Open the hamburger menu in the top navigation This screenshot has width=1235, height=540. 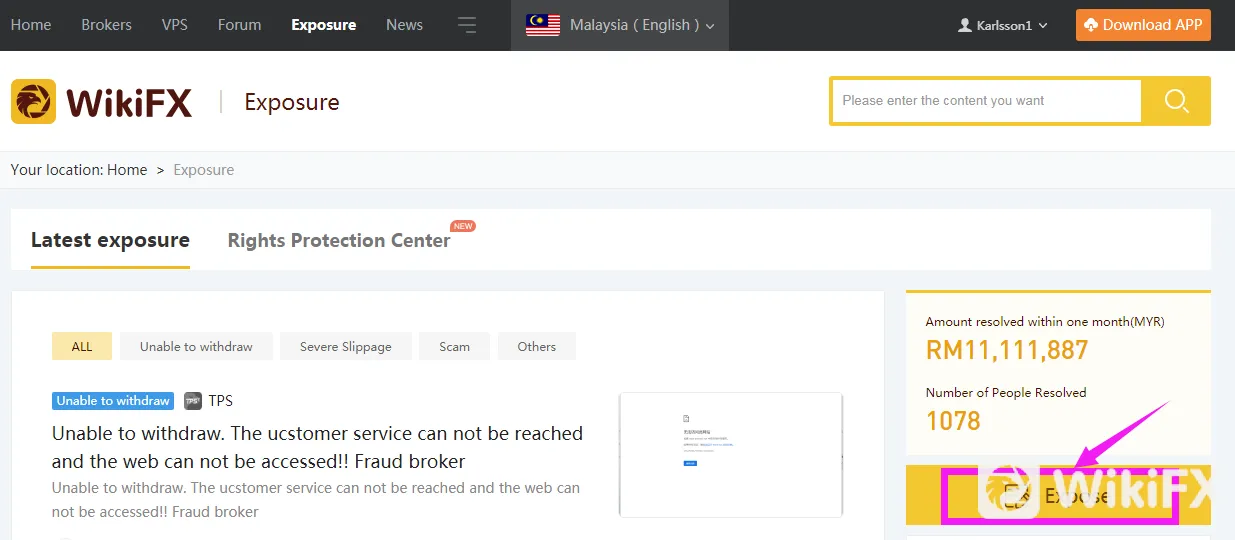(x=467, y=25)
